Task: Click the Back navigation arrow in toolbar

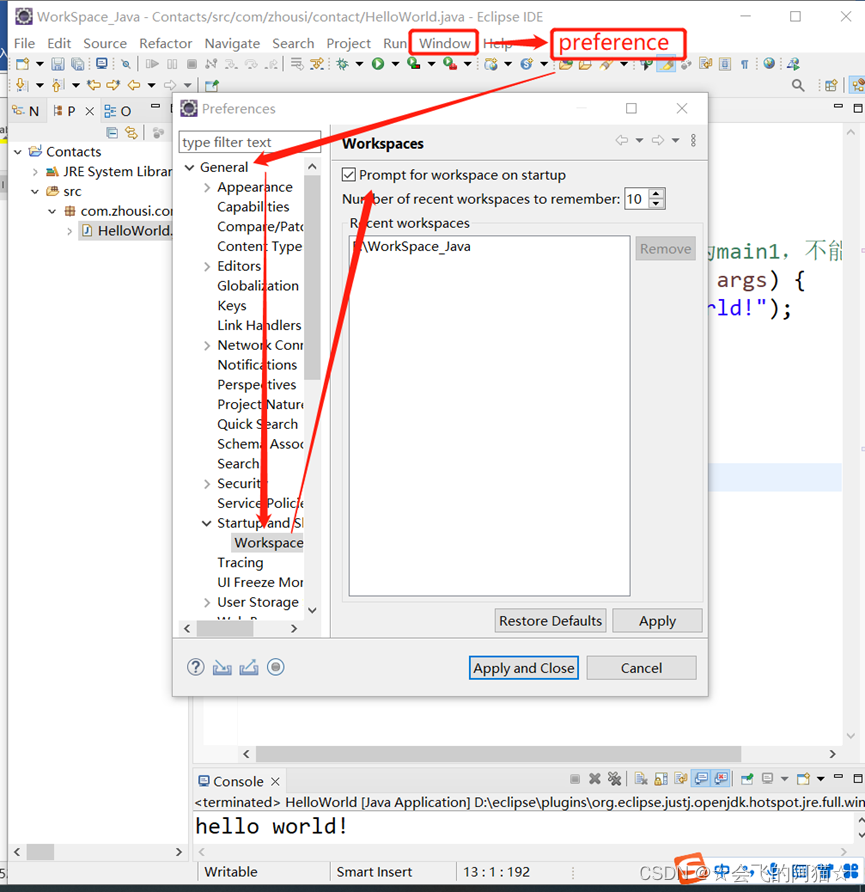Action: [x=134, y=85]
